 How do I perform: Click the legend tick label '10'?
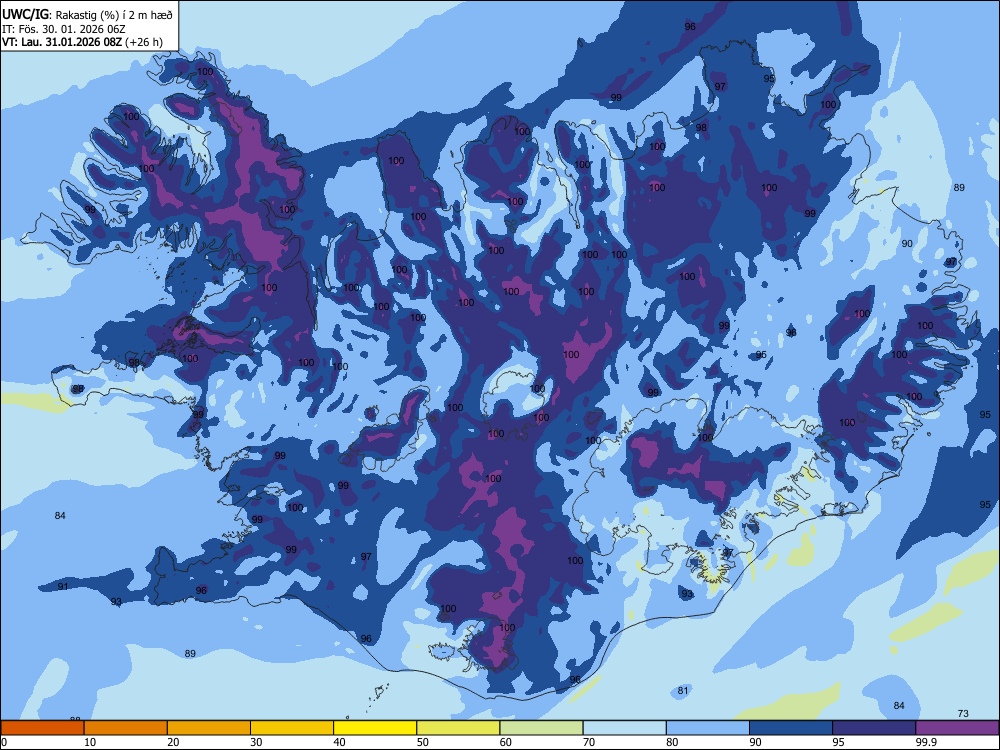click(x=90, y=742)
